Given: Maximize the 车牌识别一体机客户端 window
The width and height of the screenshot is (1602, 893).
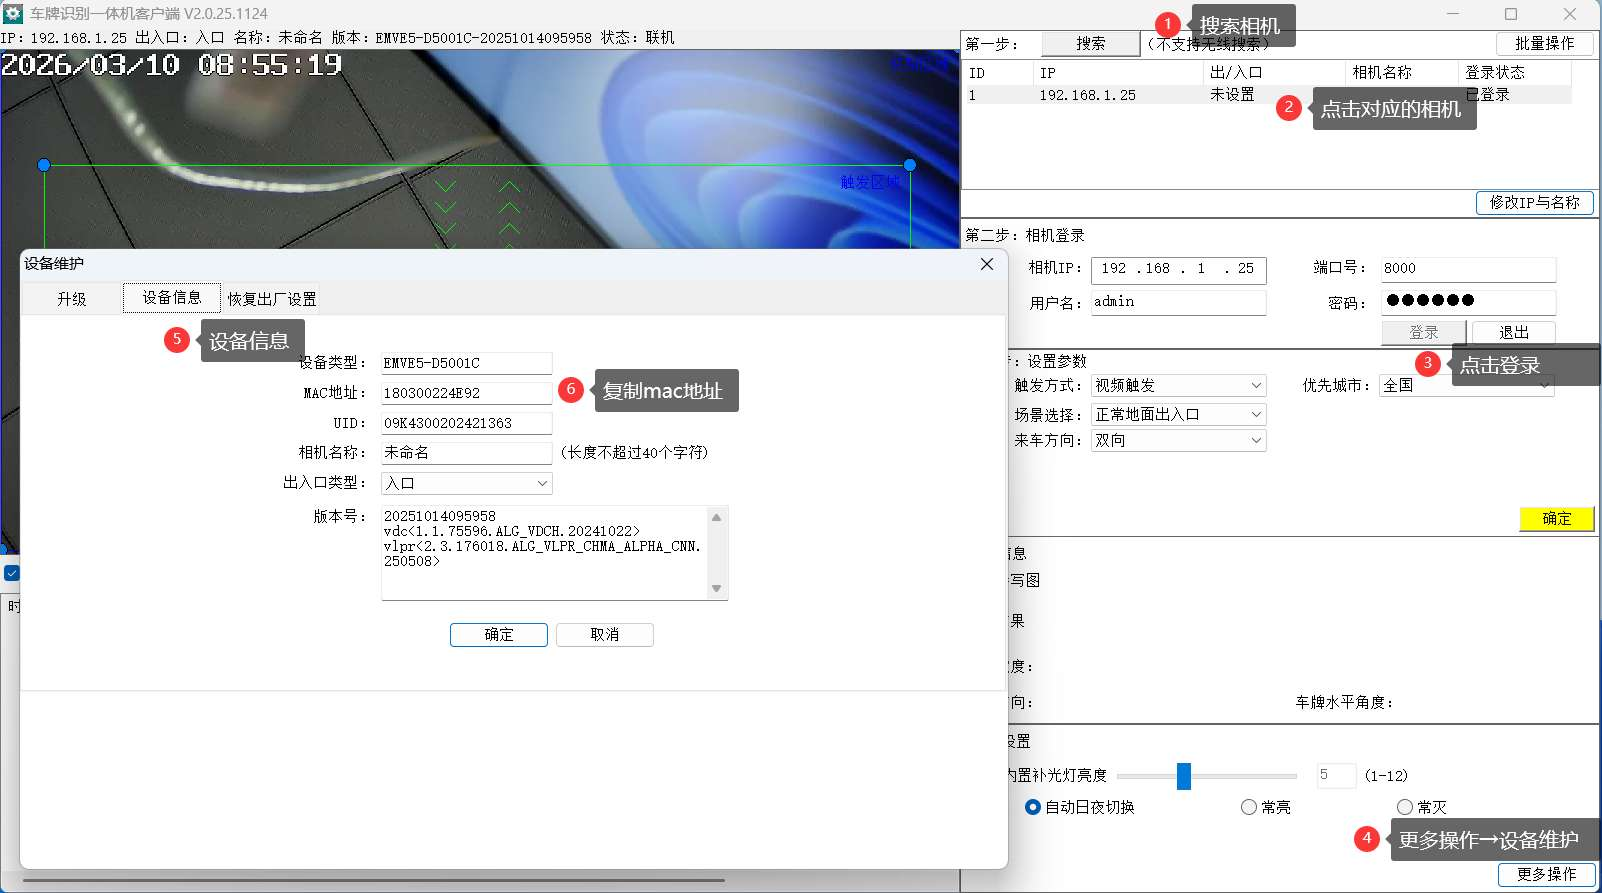Looking at the screenshot, I should (1511, 14).
